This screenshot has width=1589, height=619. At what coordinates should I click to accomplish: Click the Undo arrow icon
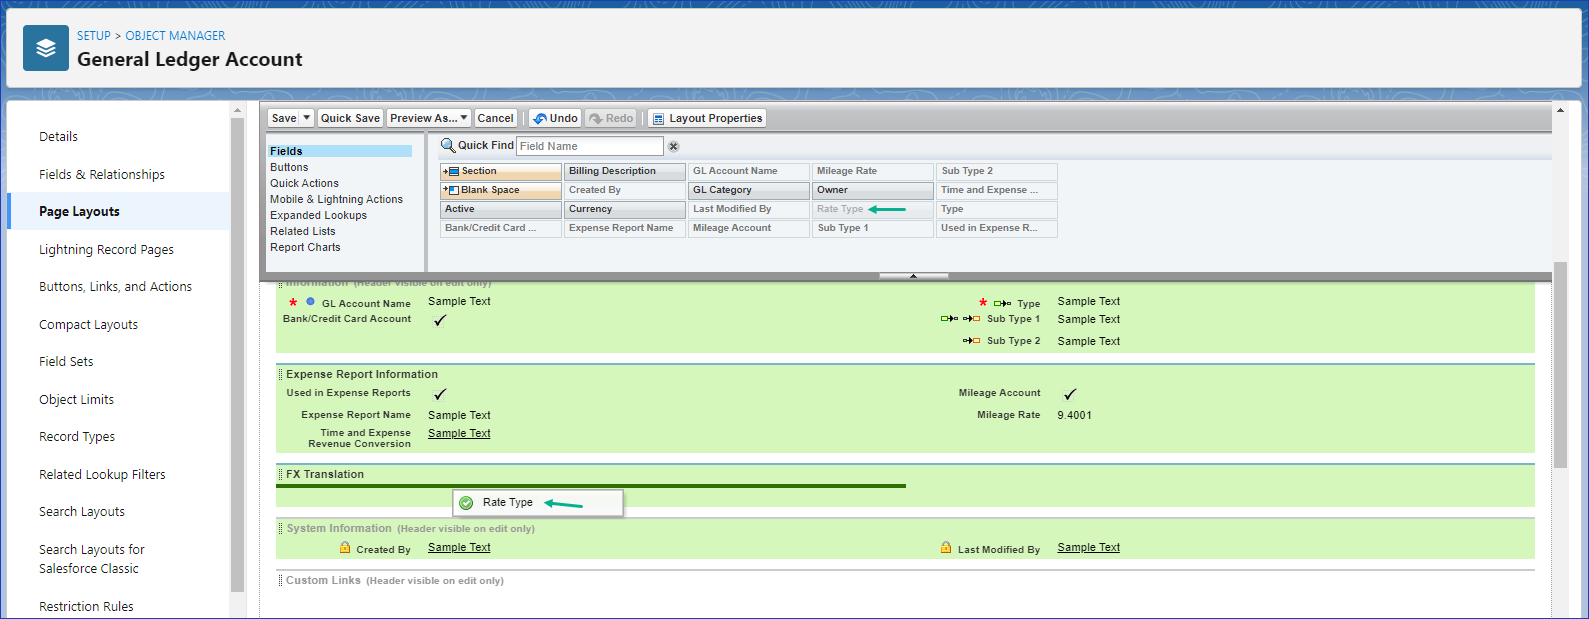coord(540,119)
